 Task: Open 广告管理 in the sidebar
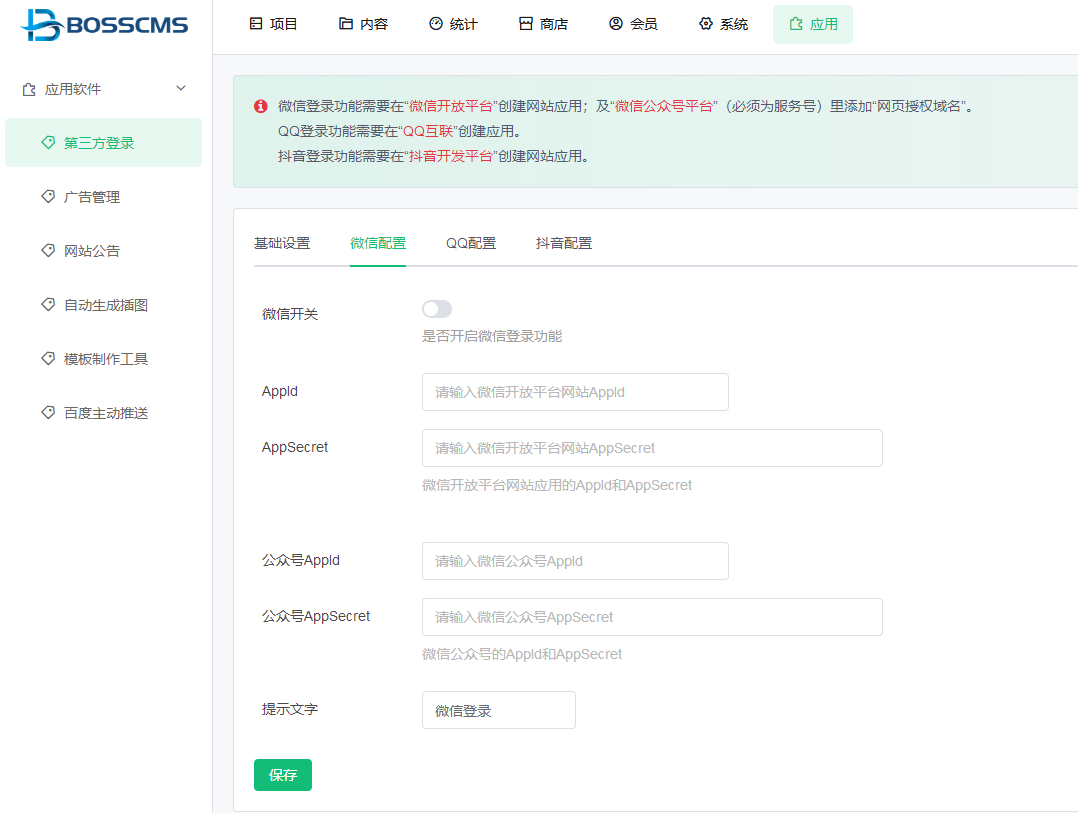[x=92, y=197]
